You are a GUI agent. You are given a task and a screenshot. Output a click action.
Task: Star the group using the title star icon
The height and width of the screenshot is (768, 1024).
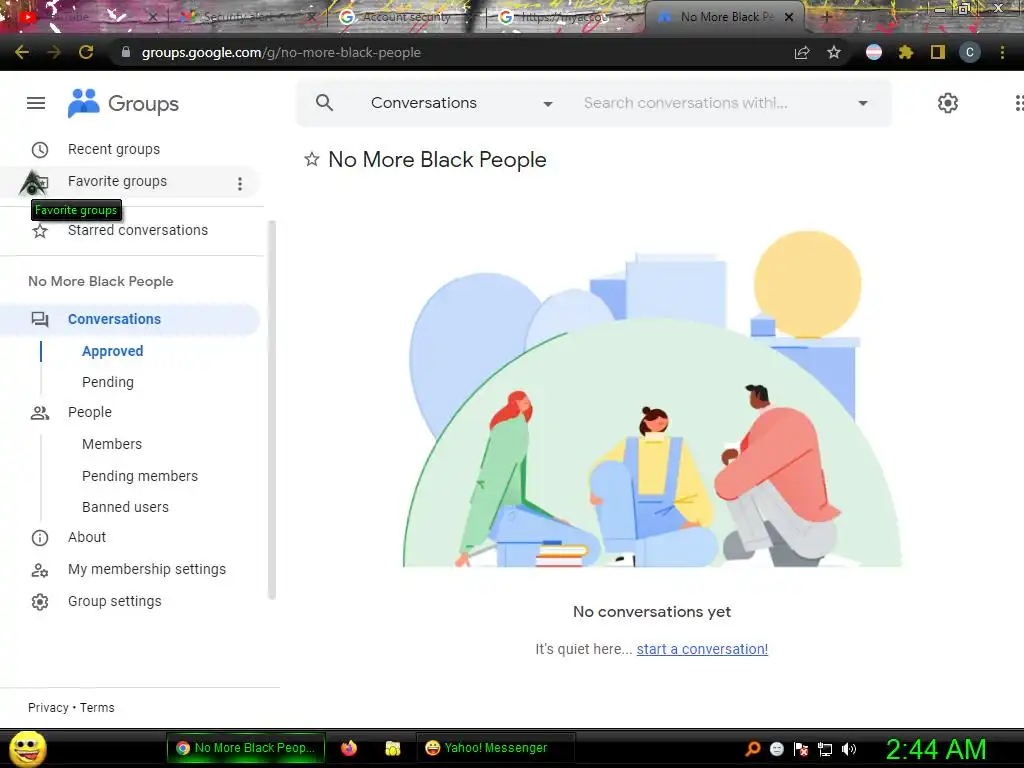312,159
